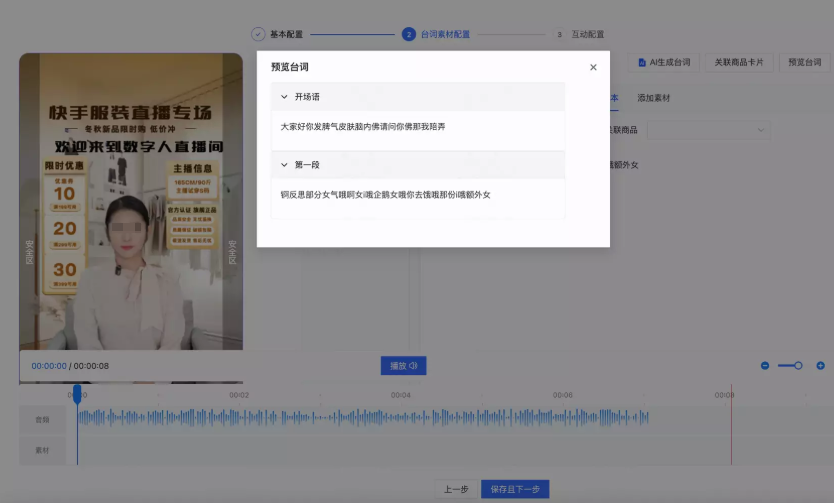834x503 pixels.
Task: Click the AI生成台词 button
Action: point(664,62)
